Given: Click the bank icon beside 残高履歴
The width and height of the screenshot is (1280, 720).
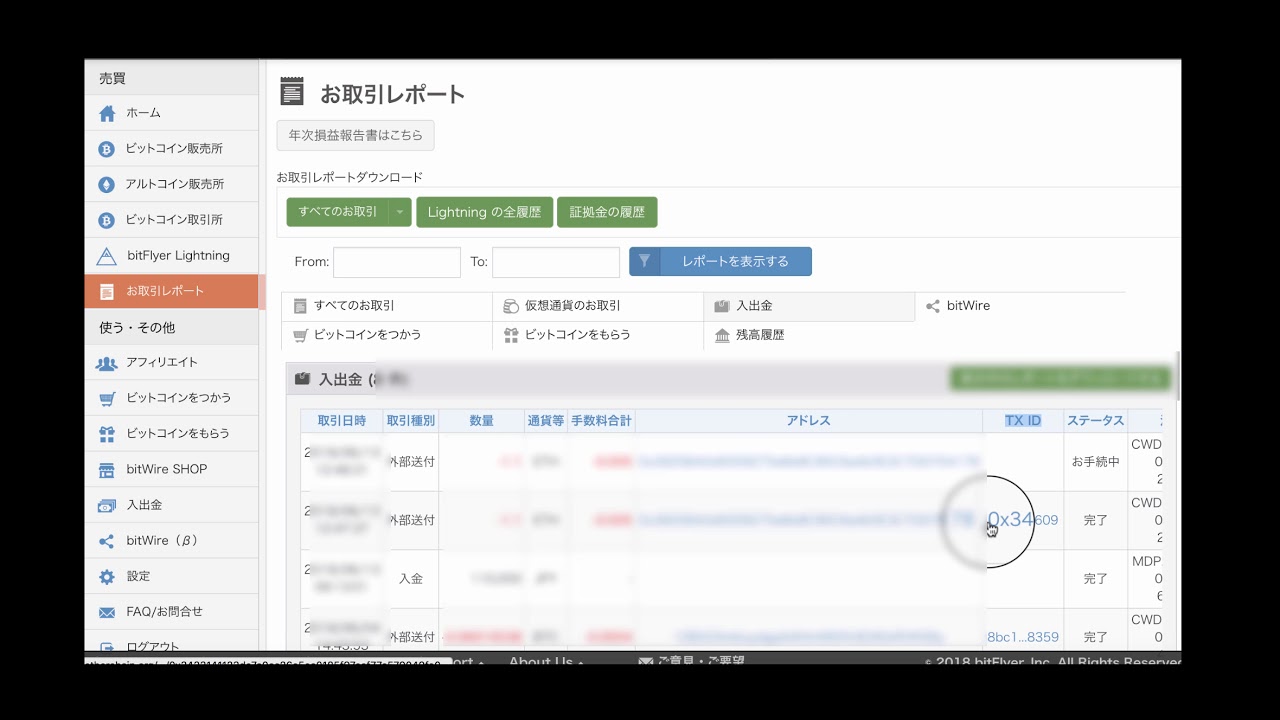Looking at the screenshot, I should tap(722, 336).
